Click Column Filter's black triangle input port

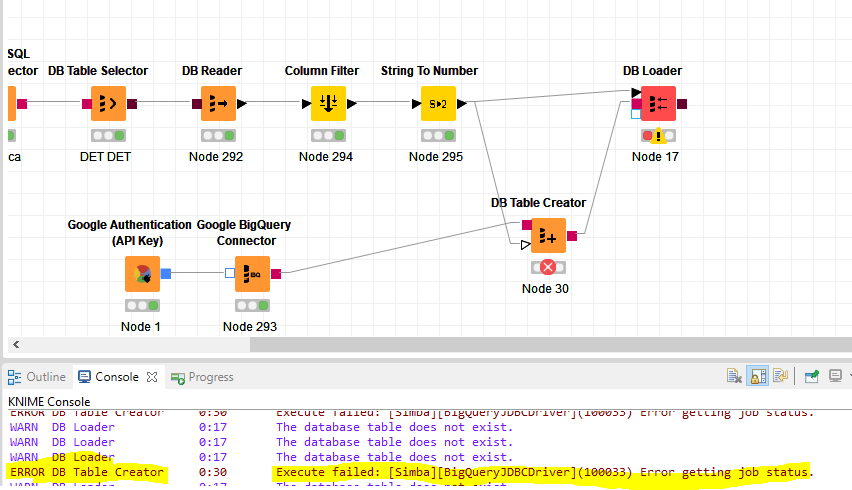[306, 104]
